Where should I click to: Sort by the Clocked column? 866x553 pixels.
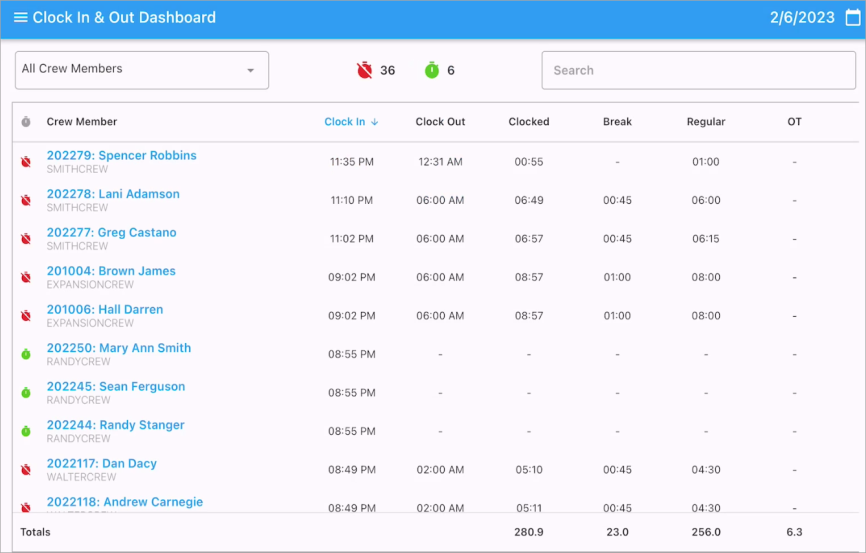coord(529,122)
